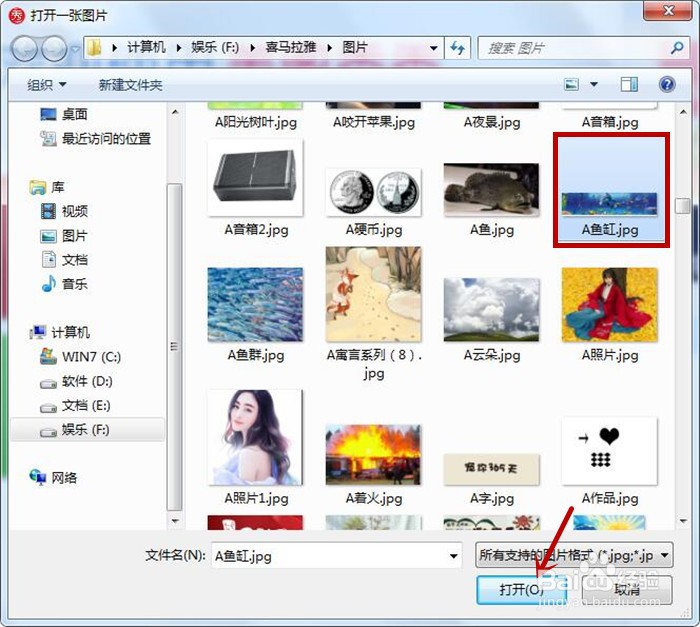The image size is (700, 627).
Task: Click file name A音箱.jpg
Action: pos(610,122)
